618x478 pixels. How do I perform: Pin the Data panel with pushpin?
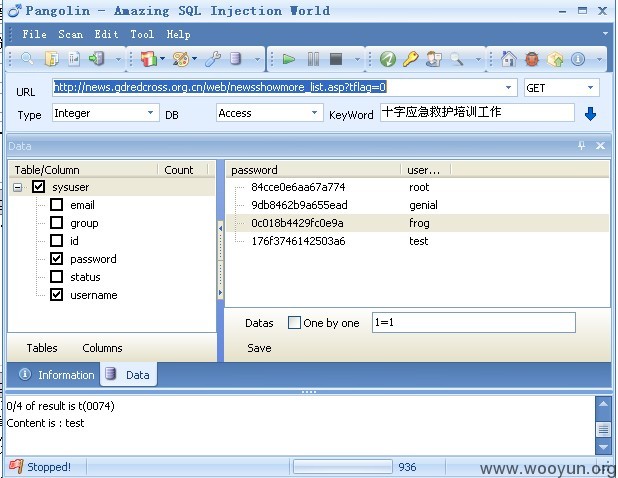[x=581, y=145]
